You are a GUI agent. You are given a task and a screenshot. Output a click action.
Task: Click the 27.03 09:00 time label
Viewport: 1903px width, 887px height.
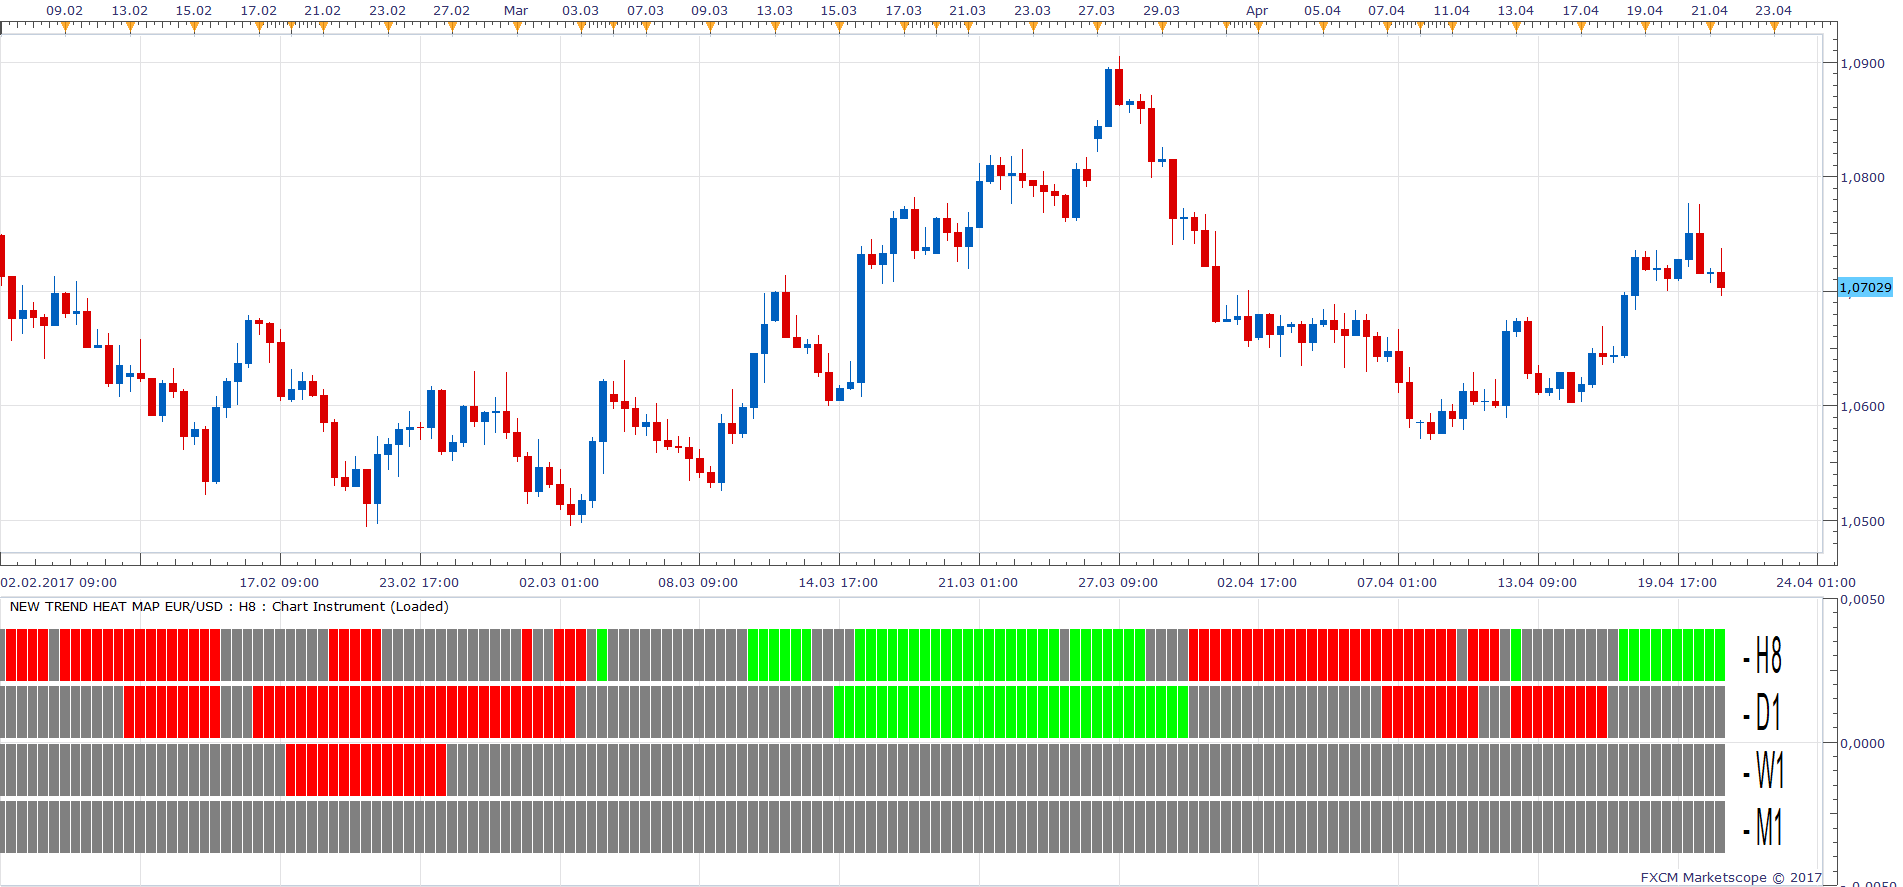tap(1118, 582)
